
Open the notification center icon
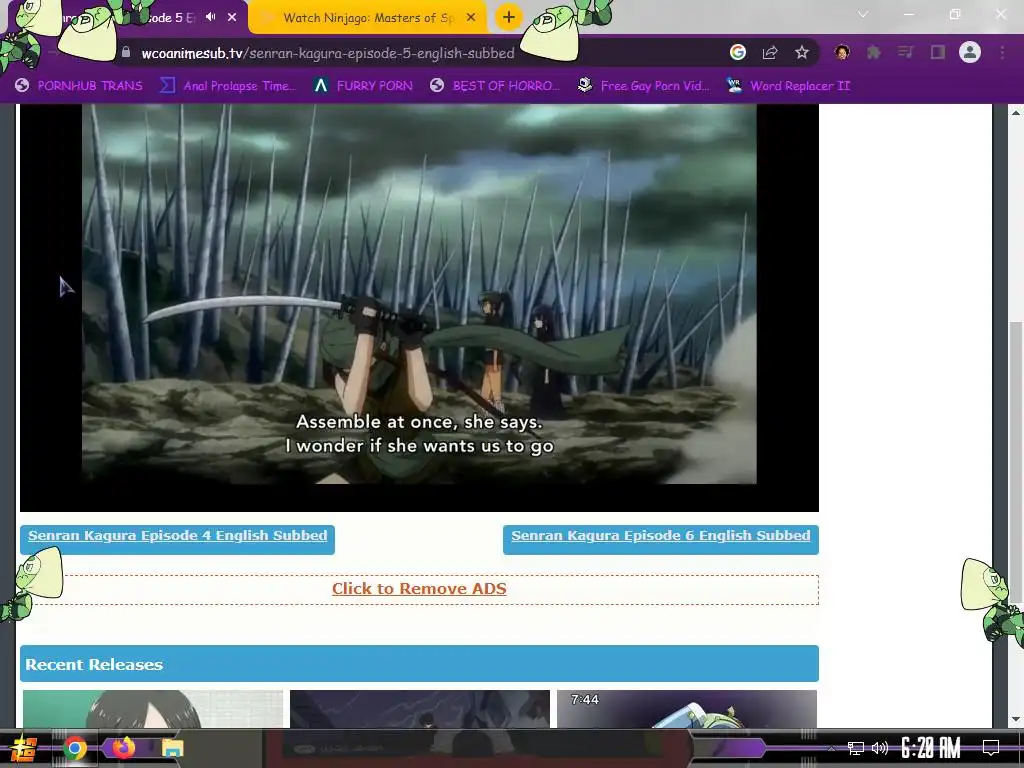991,748
